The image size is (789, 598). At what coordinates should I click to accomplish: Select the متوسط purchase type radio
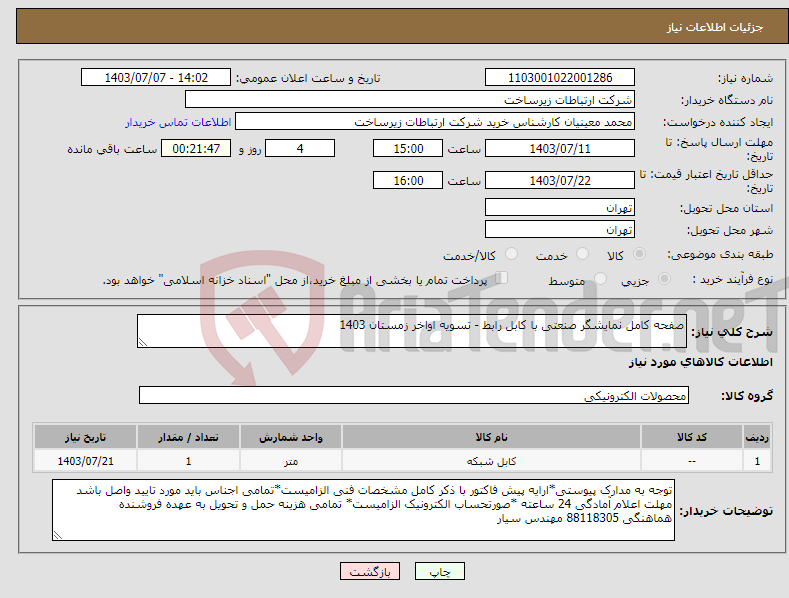(x=600, y=279)
